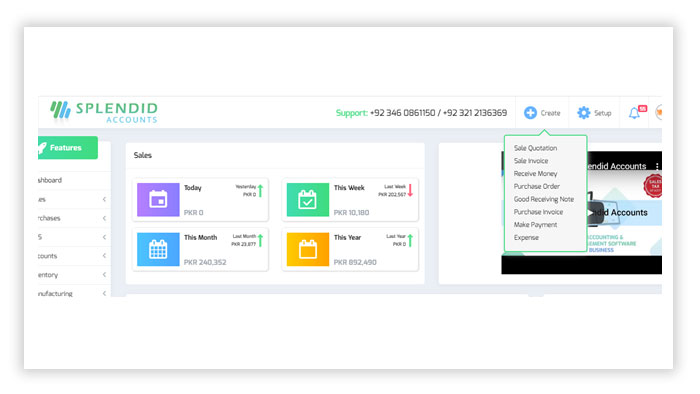Click the green Features button

point(68,148)
